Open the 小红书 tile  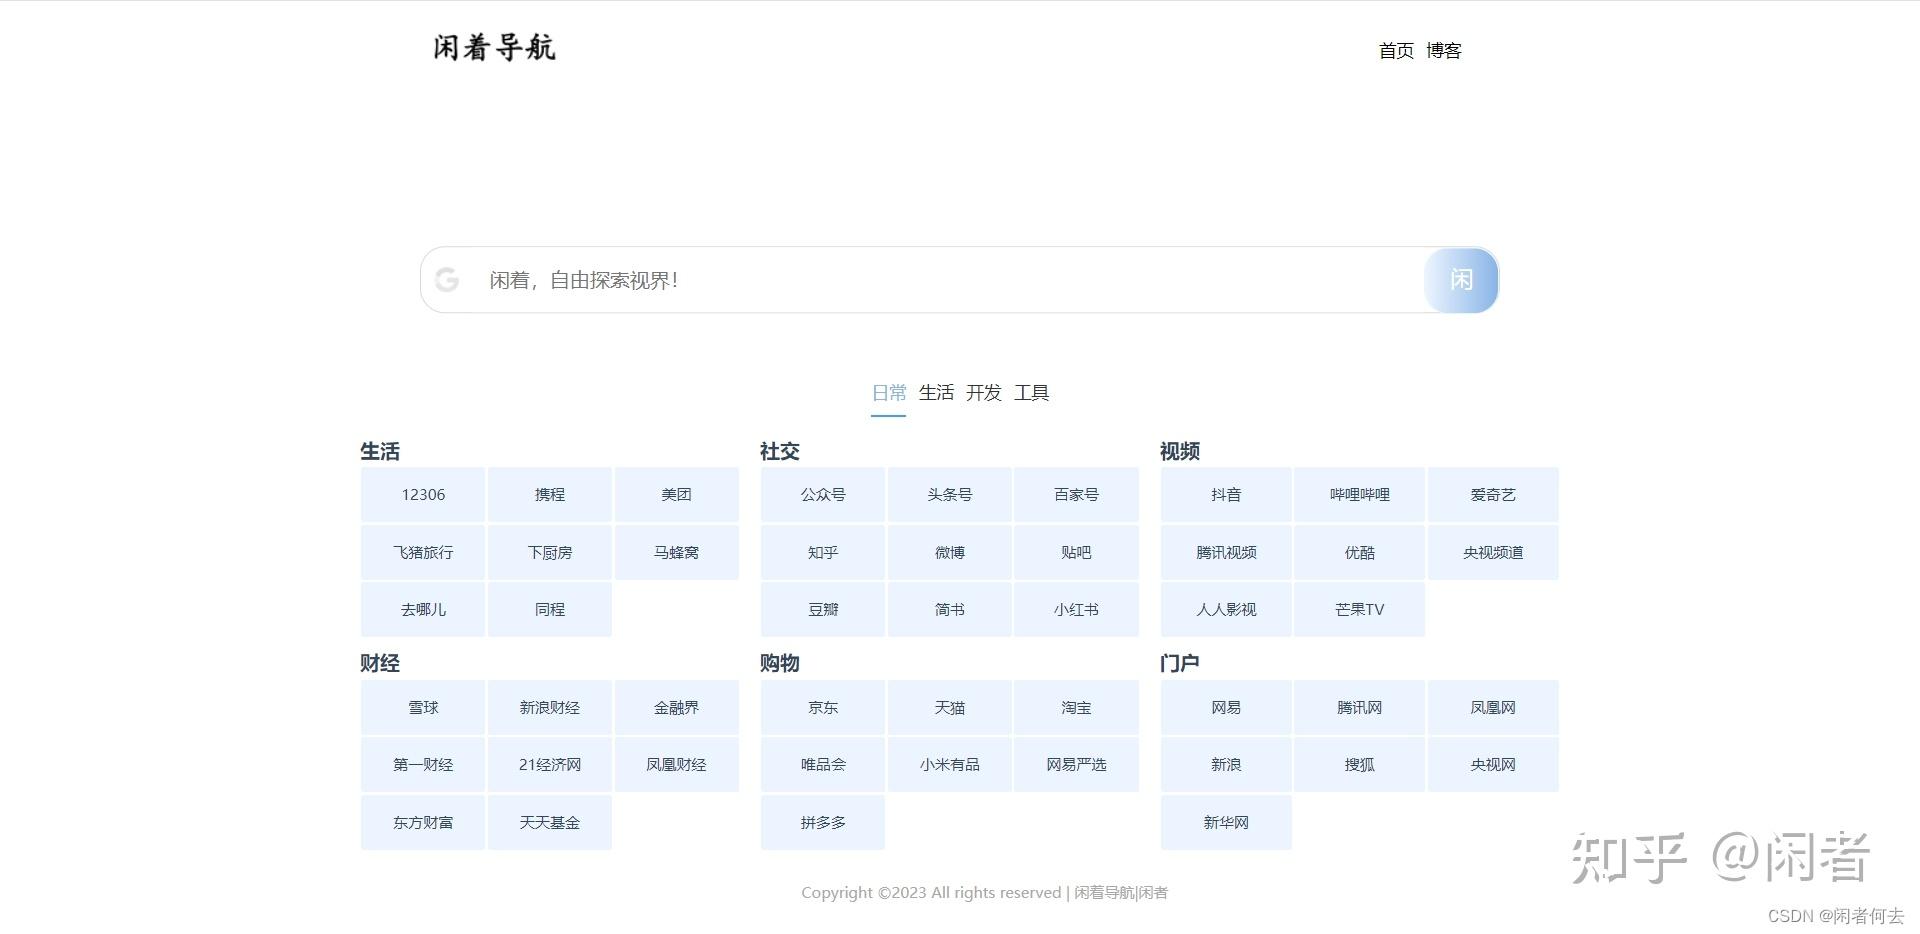pyautogui.click(x=1077, y=609)
